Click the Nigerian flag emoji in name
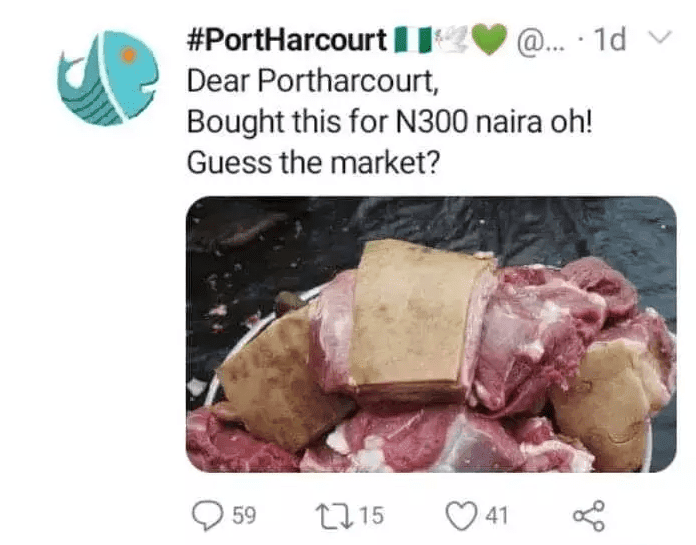Image resolution: width=696 pixels, height=545 pixels. (x=413, y=39)
